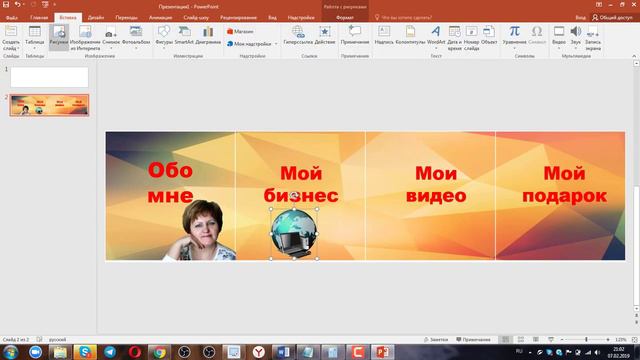Click the zoom percentage value
This screenshot has width=640, height=360.
(x=620, y=339)
